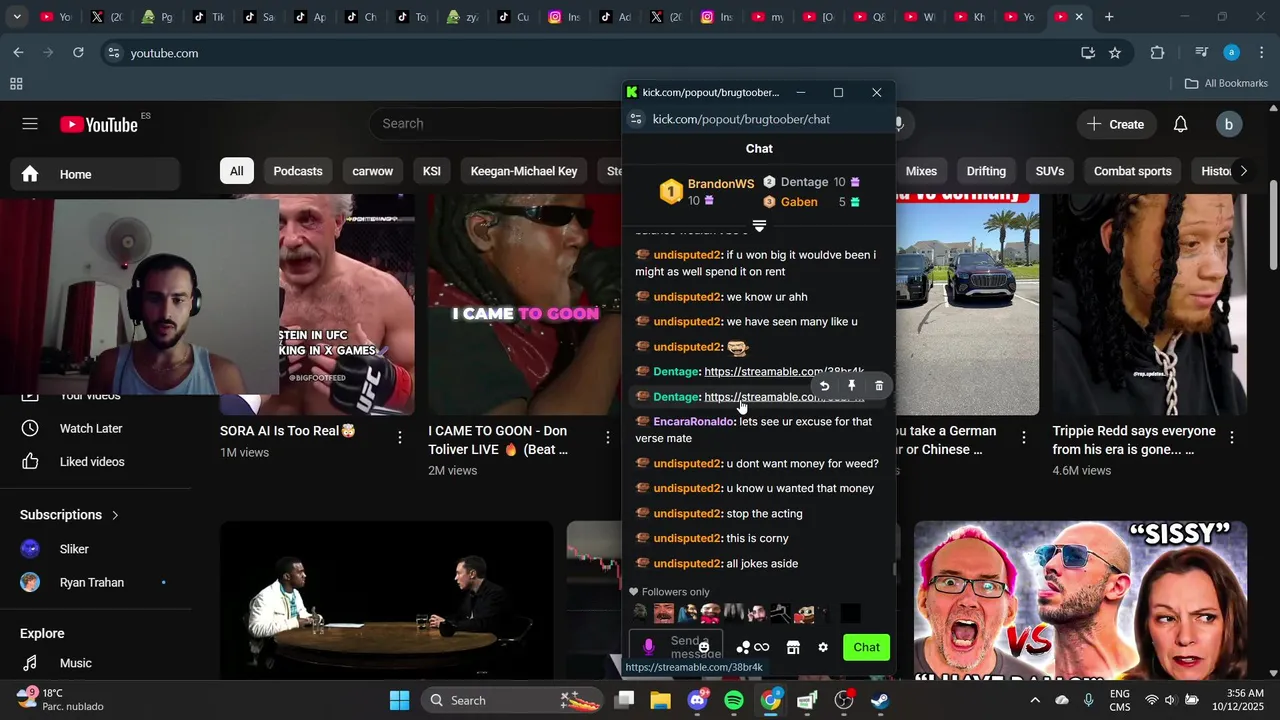Open options menu for SORA AI video
Image resolution: width=1280 pixels, height=720 pixels.
point(400,438)
